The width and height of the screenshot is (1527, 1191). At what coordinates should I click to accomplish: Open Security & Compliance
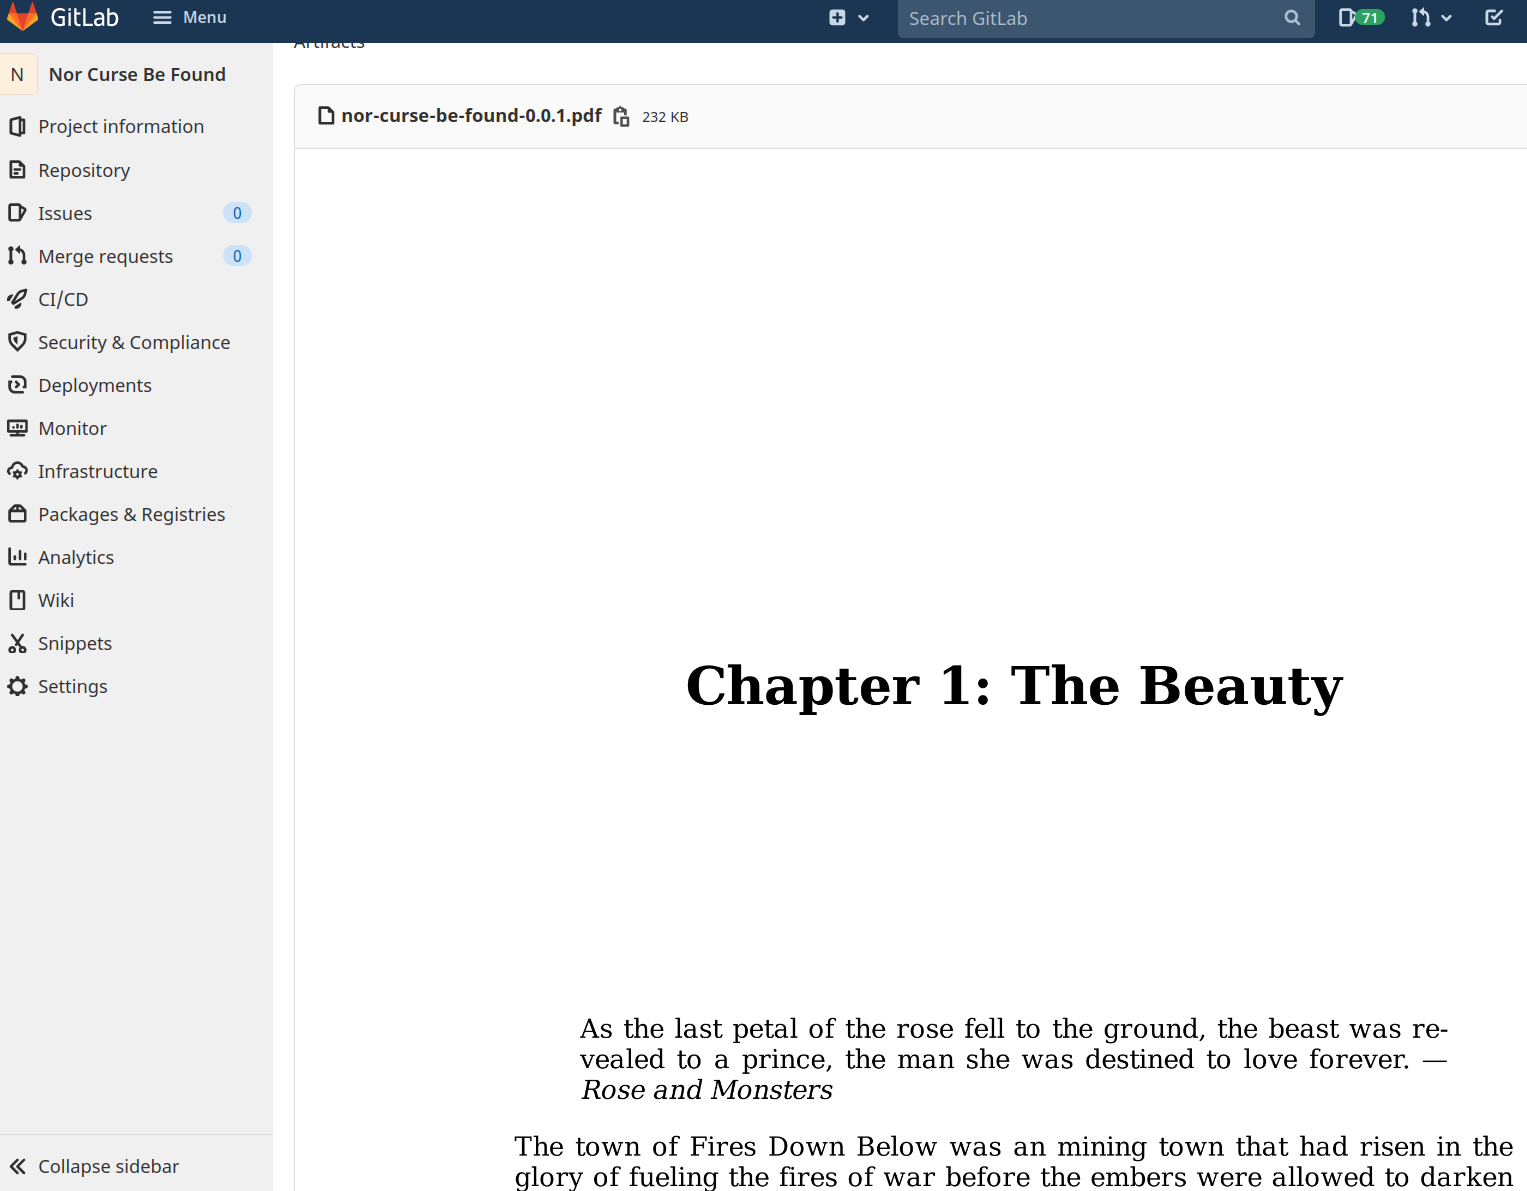coord(136,342)
